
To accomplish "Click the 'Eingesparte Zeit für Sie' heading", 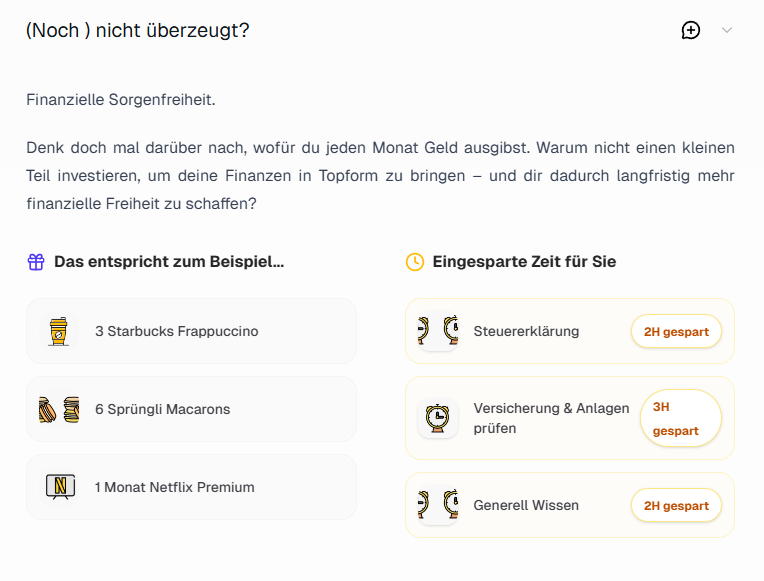I will 524,262.
